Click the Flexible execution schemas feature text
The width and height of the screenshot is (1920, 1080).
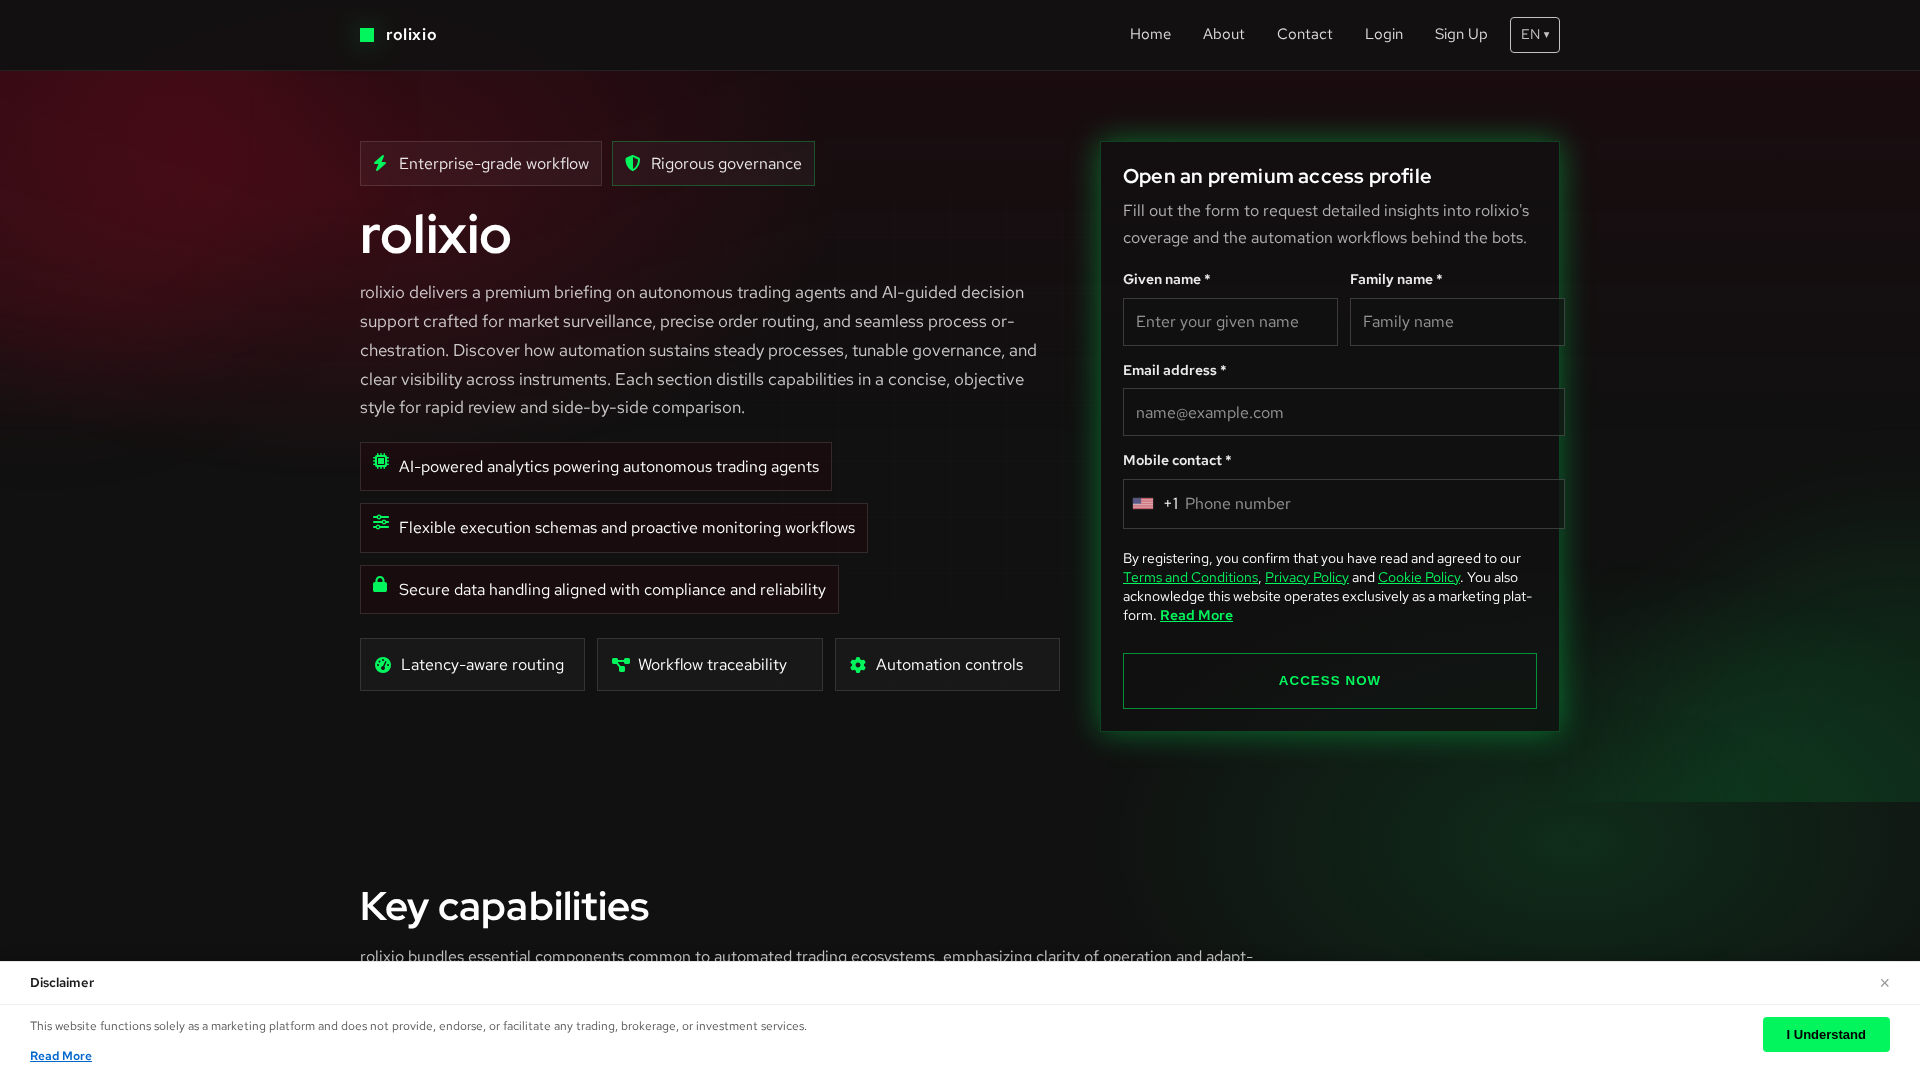coord(626,528)
